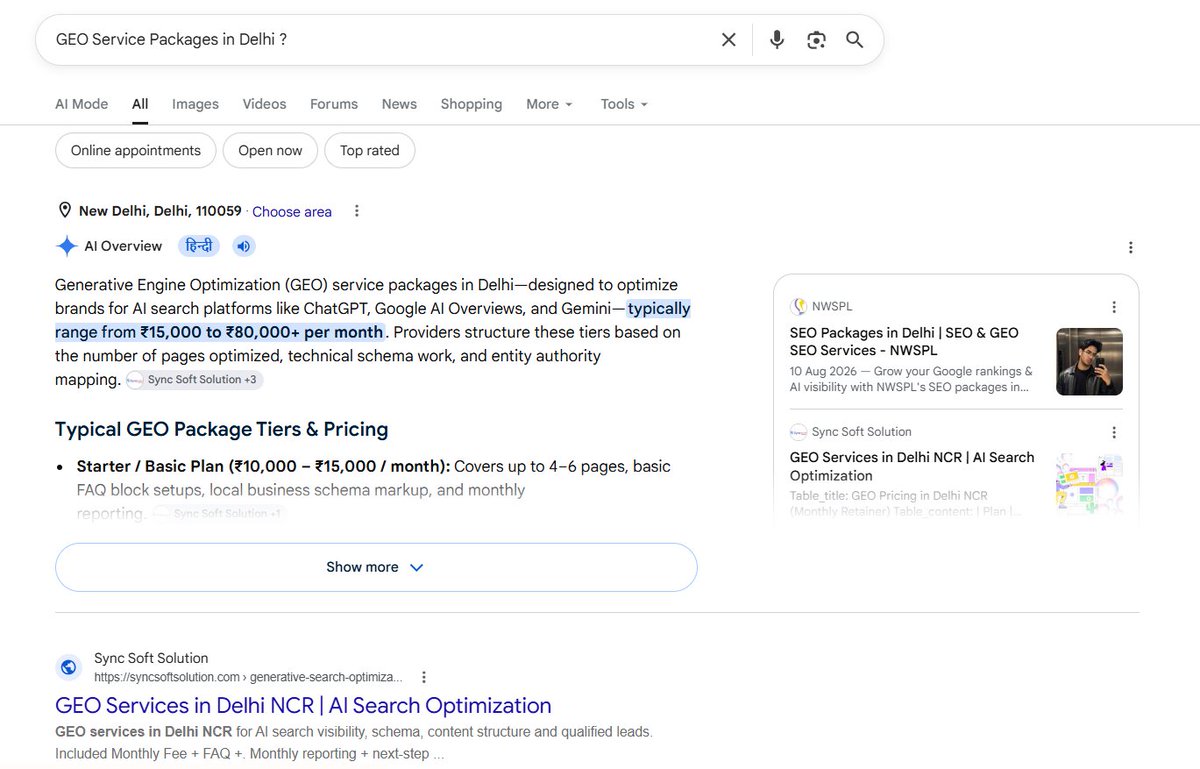
Task: Click Sync Soft Solution +3 source chip
Action: 195,380
